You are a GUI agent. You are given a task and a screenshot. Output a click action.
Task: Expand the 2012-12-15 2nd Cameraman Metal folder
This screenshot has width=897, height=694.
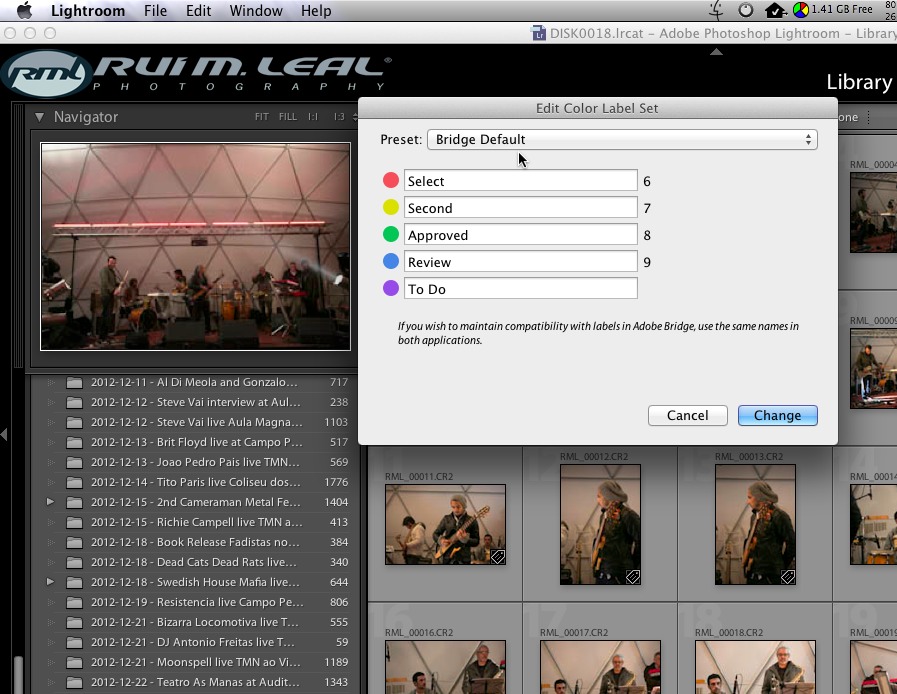[x=50, y=502]
